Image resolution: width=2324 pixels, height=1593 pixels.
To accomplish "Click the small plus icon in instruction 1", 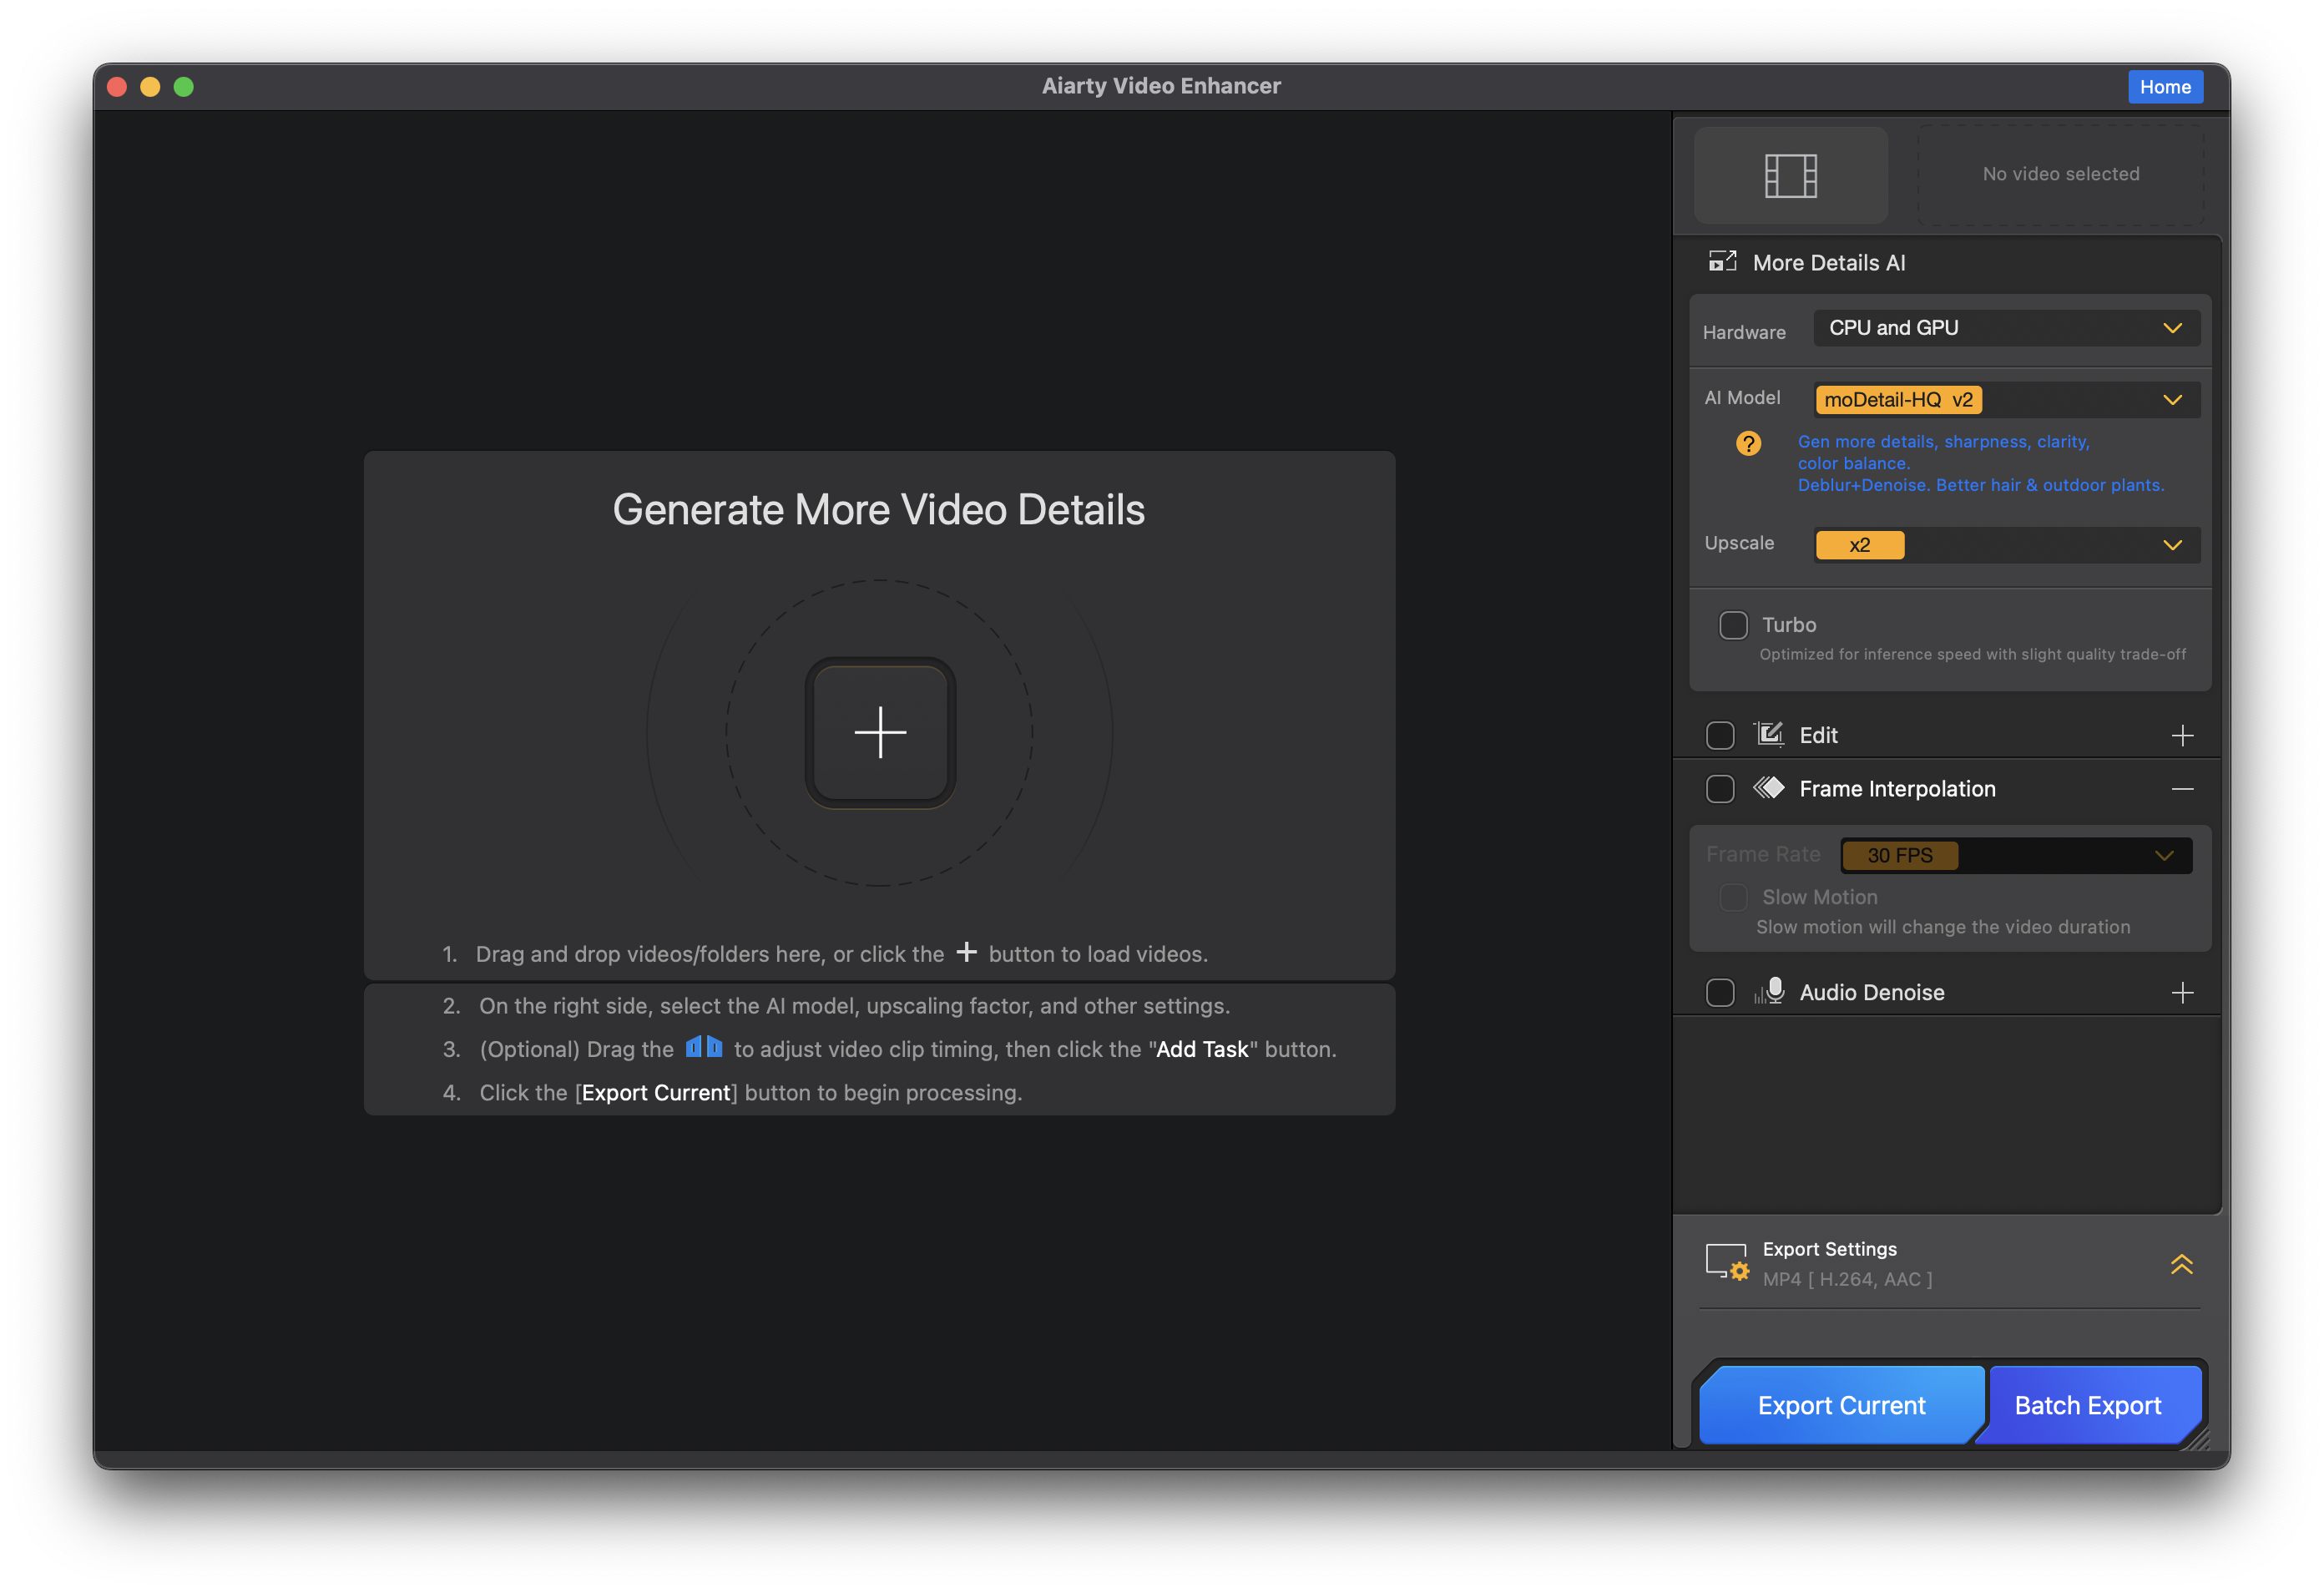I will [x=966, y=952].
